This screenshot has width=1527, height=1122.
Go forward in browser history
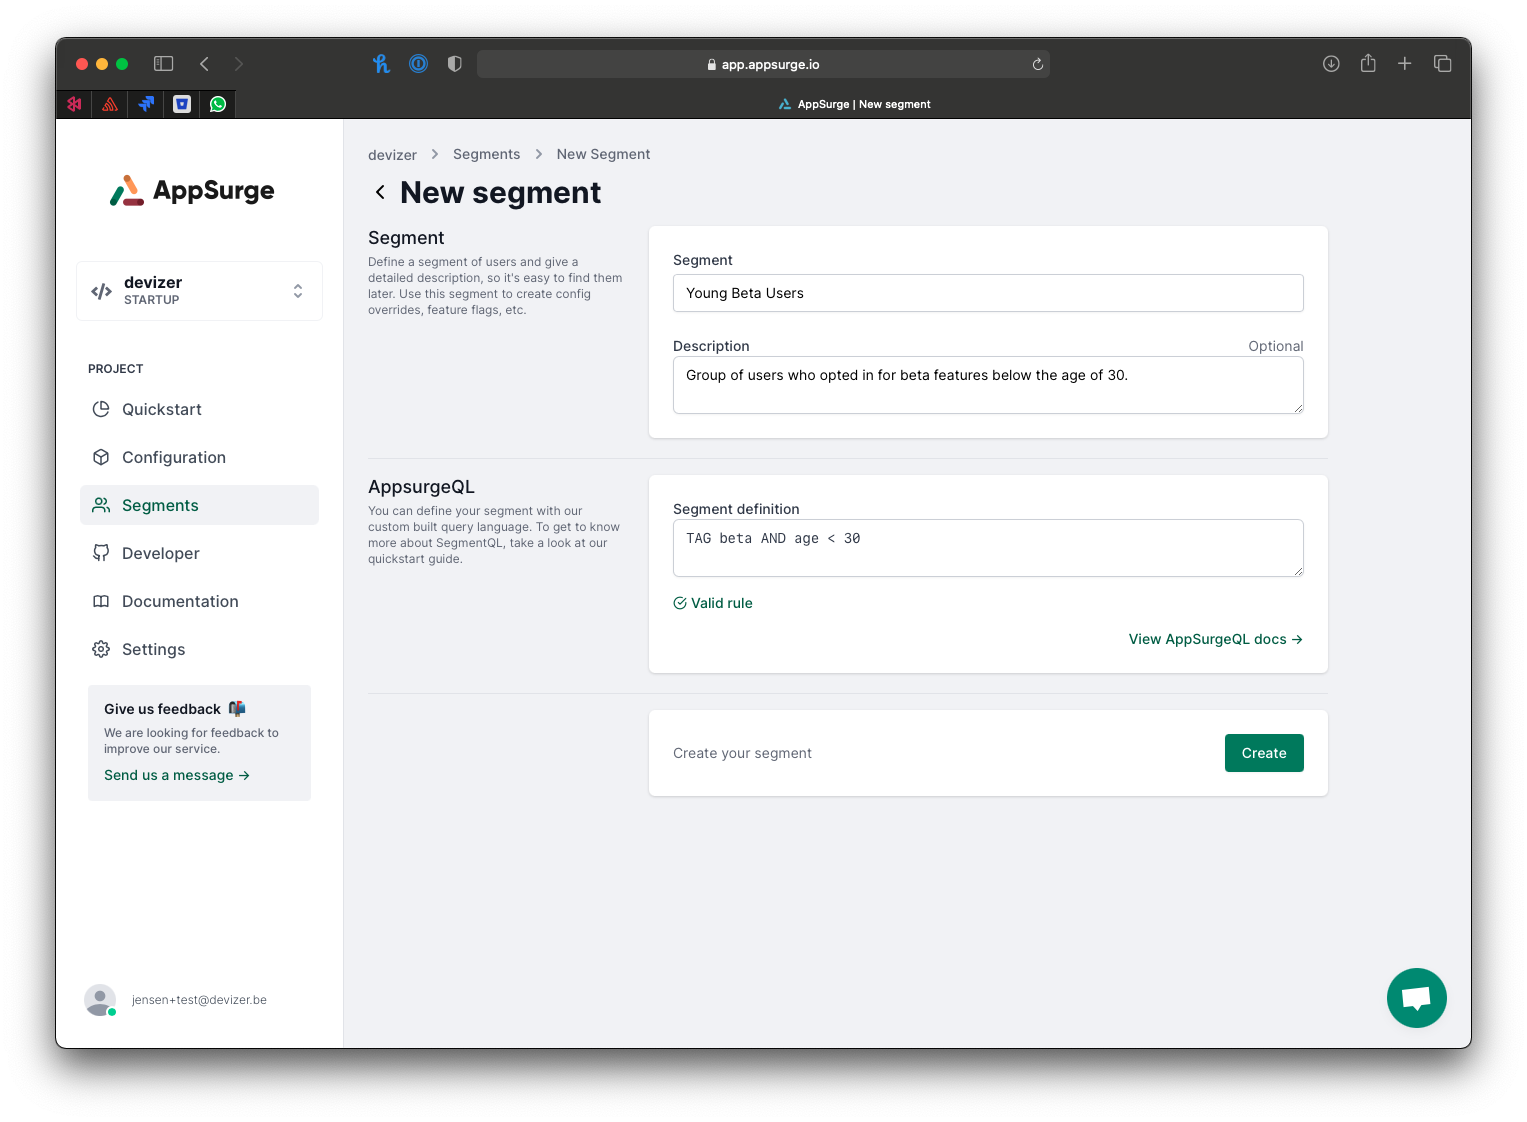[239, 64]
